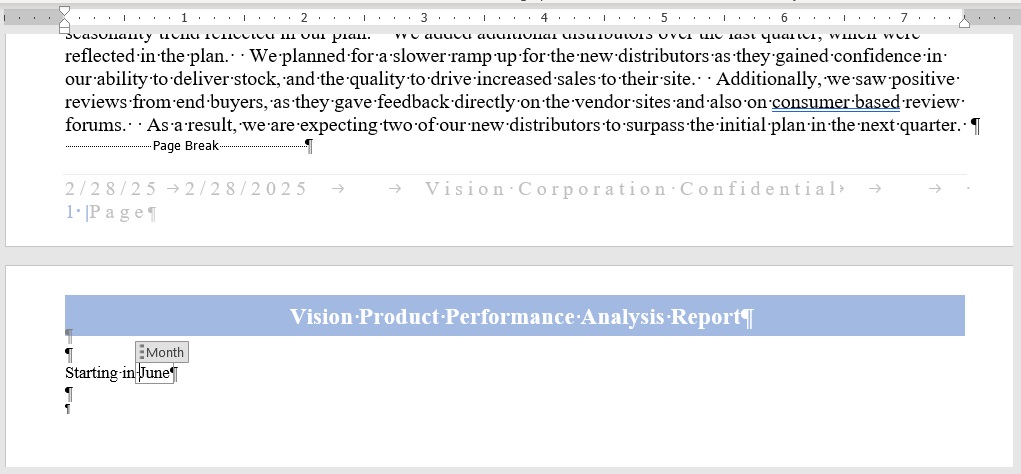The width and height of the screenshot is (1021, 474).
Task: Click the paragraph mark after the Page Break
Action: pyautogui.click(x=310, y=146)
